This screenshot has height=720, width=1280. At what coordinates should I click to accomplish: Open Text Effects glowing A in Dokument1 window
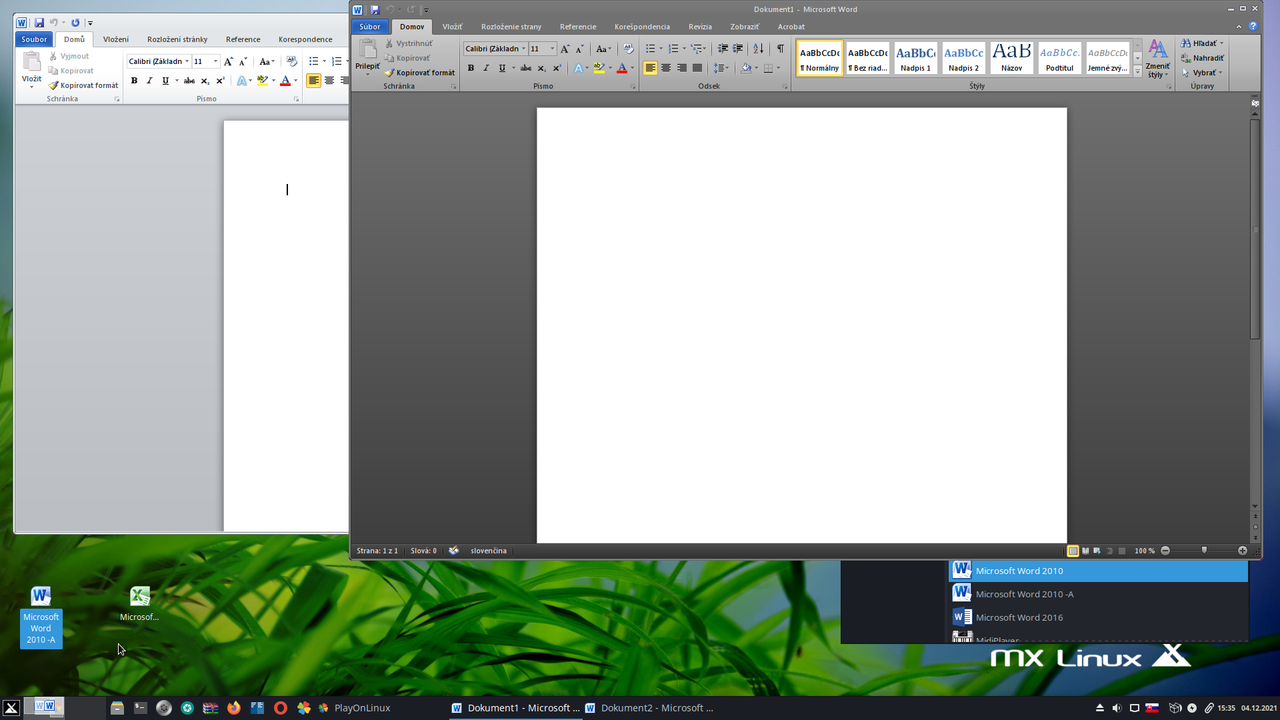pos(578,68)
